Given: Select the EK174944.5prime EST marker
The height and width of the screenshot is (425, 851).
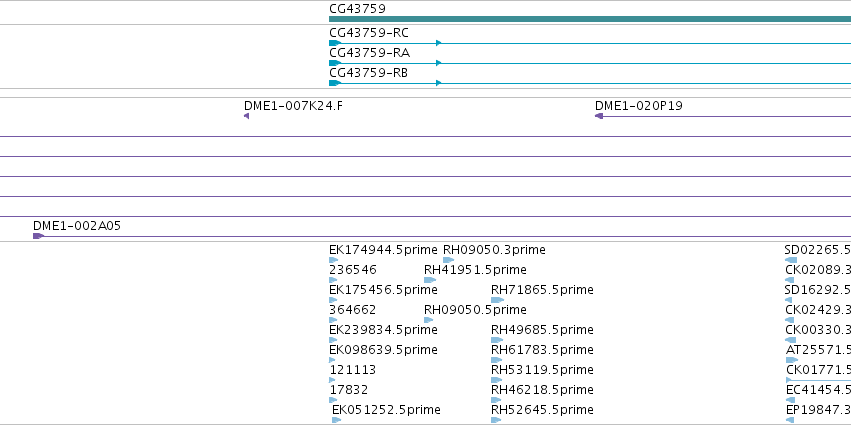Looking at the screenshot, I should point(333,260).
